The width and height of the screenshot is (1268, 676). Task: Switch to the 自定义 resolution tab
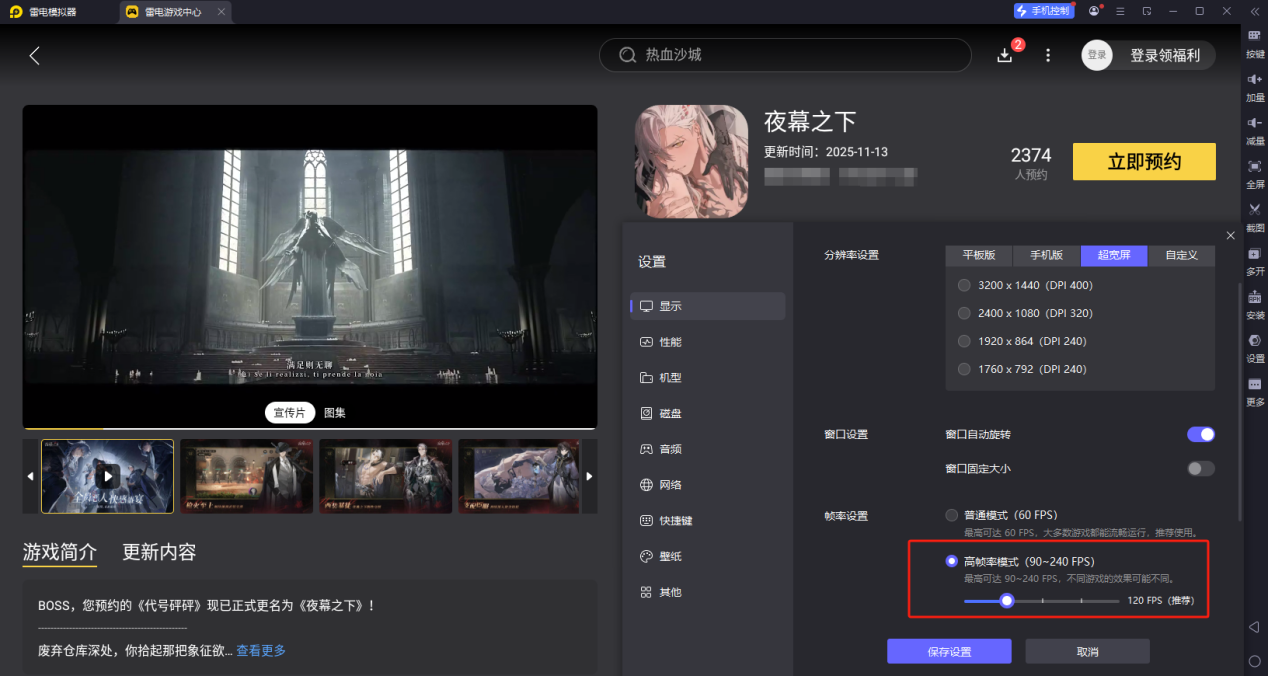(x=1181, y=255)
